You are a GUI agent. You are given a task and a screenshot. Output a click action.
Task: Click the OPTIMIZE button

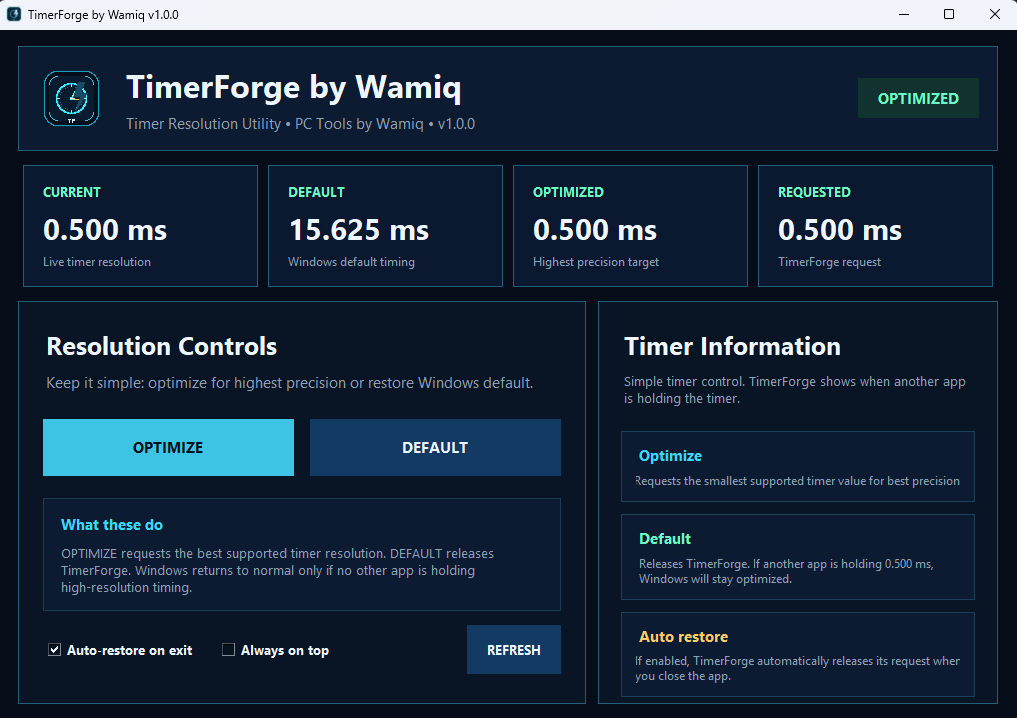click(x=168, y=448)
